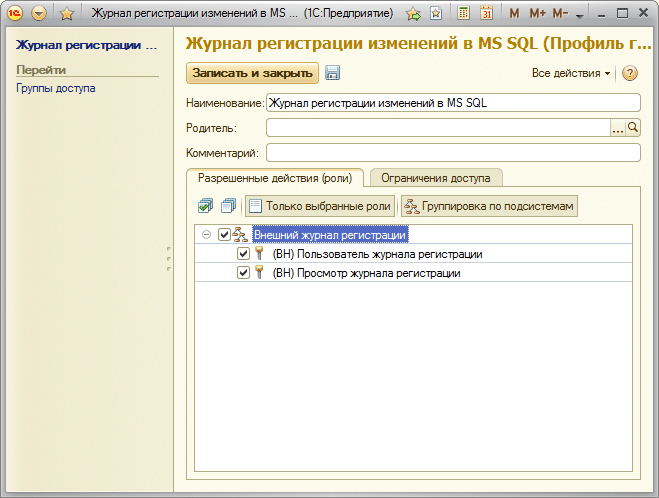Open the 1C main menu dropdown arrow
This screenshot has width=659, height=498.
coord(39,14)
